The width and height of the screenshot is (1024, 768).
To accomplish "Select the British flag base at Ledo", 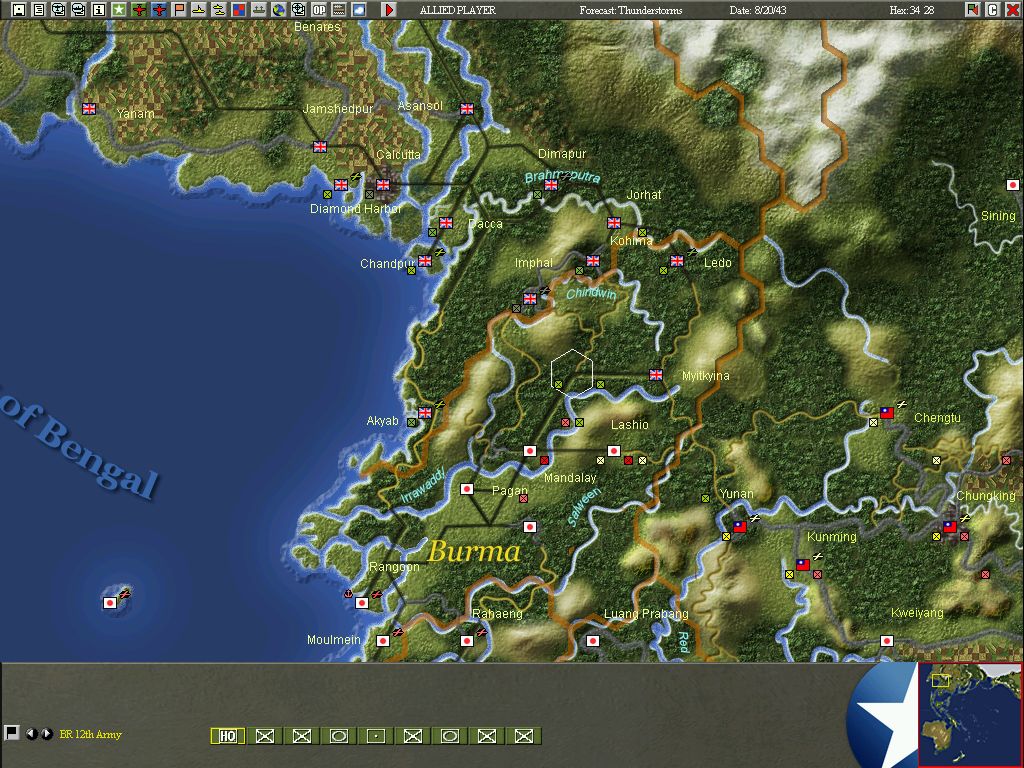I will click(677, 261).
